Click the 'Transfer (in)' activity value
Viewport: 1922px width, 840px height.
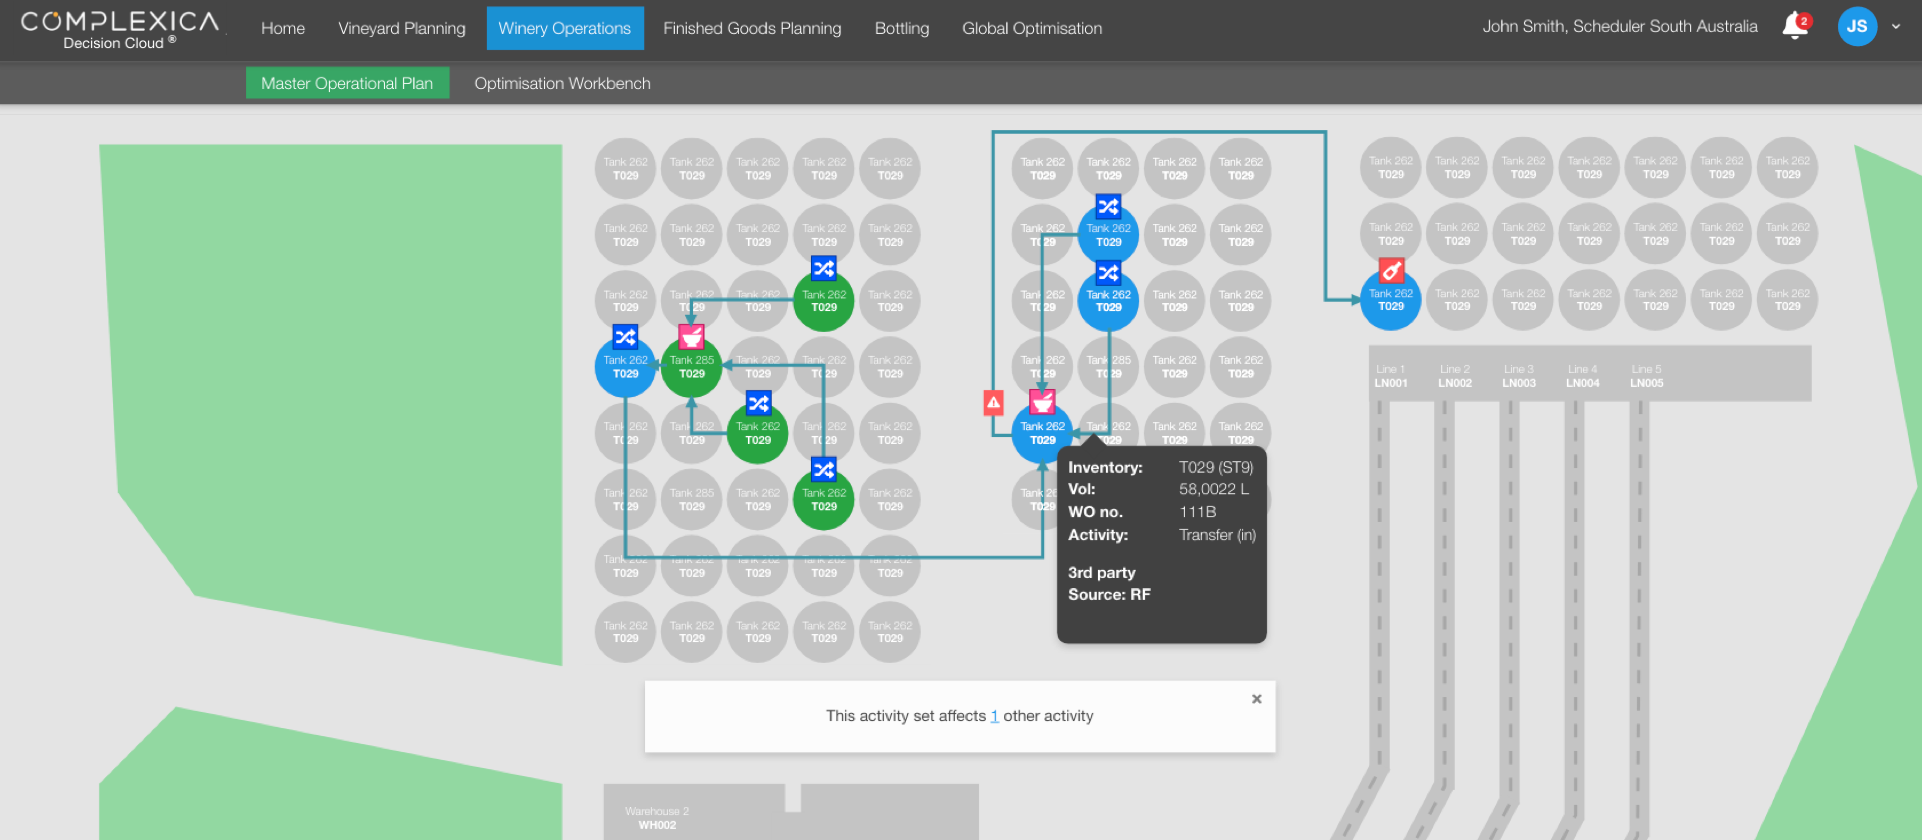[x=1217, y=535]
